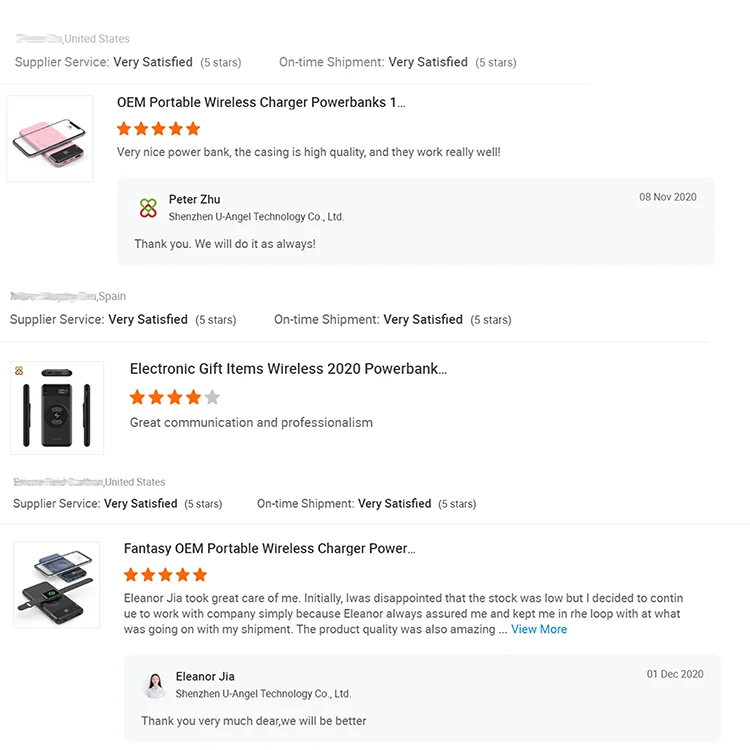Click the Fantasy OEM charger product thumbnail
Image resolution: width=750 pixels, height=750 pixels.
[56, 585]
